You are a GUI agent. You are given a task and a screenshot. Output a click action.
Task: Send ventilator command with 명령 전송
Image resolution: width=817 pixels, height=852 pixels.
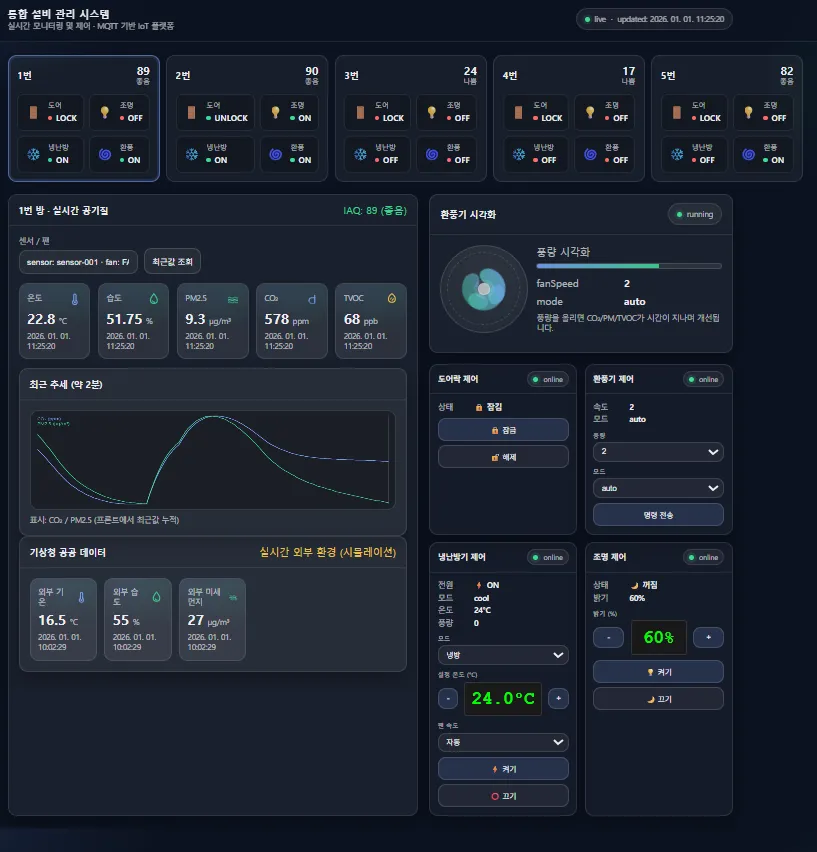tap(657, 515)
